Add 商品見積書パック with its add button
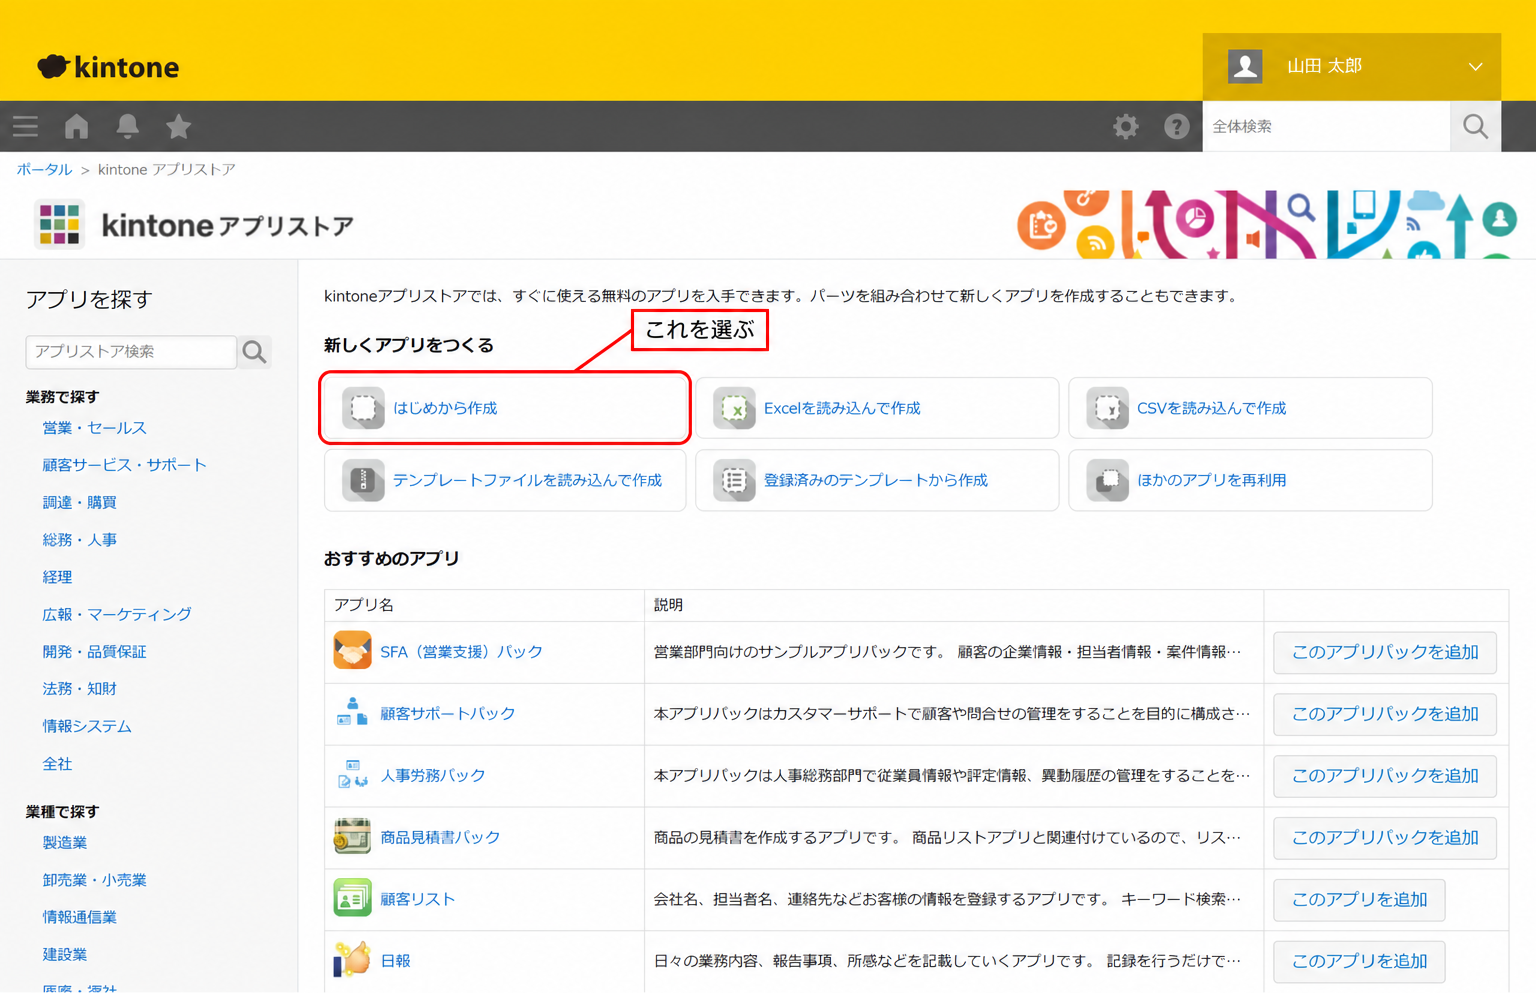The height and width of the screenshot is (993, 1536). tap(1385, 838)
